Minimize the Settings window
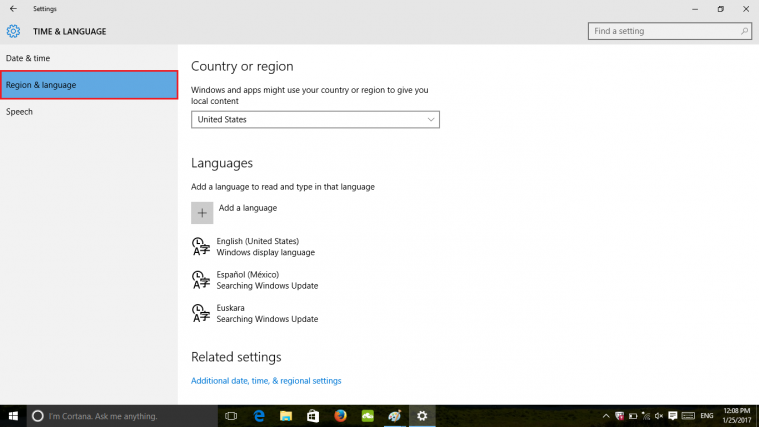This screenshot has height=427, width=759. [x=695, y=9]
